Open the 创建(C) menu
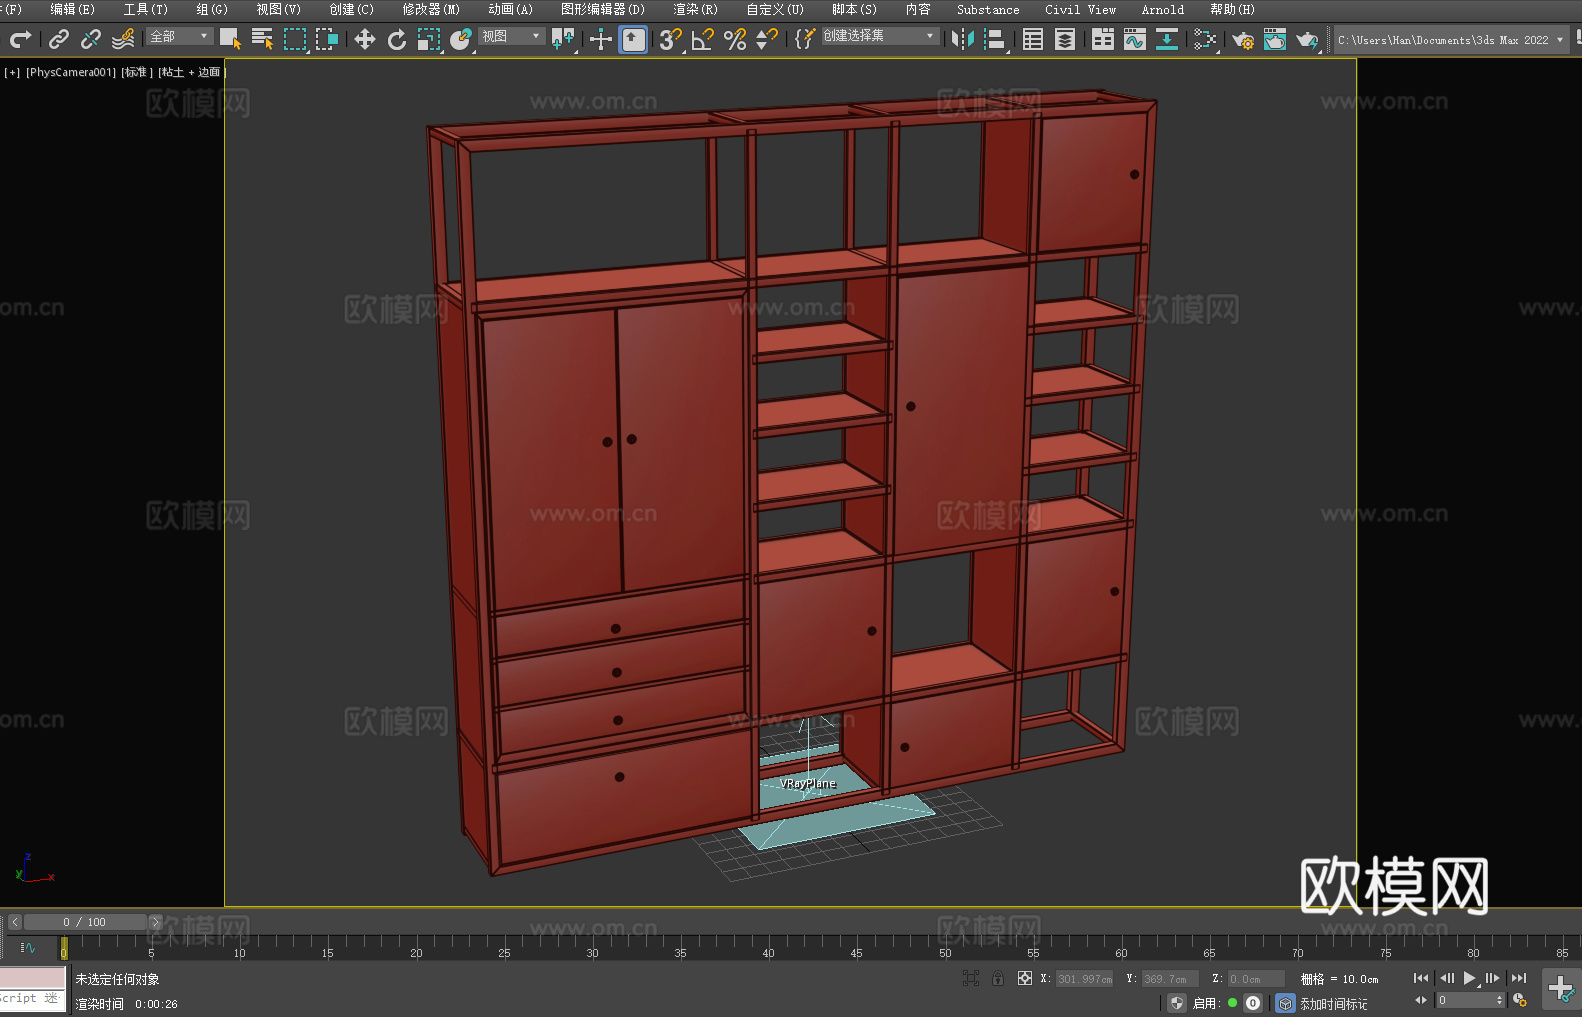Screen dimensions: 1582x1017 pos(352,9)
